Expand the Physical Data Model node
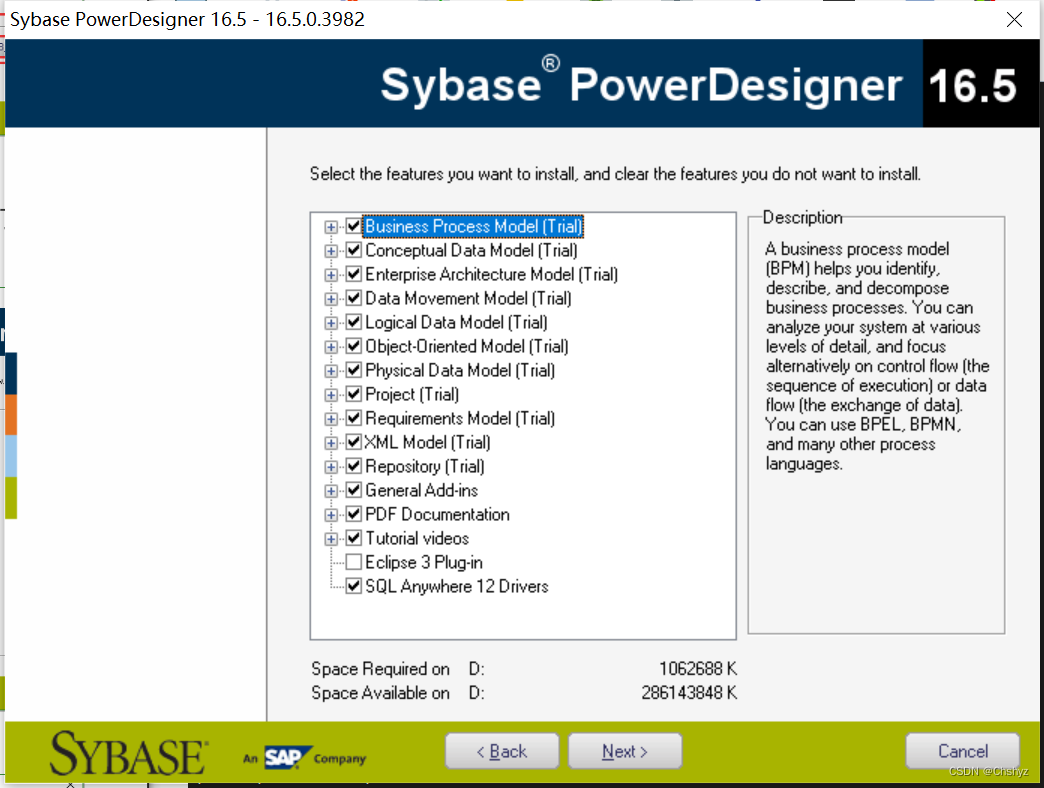The width and height of the screenshot is (1044, 788). [331, 371]
